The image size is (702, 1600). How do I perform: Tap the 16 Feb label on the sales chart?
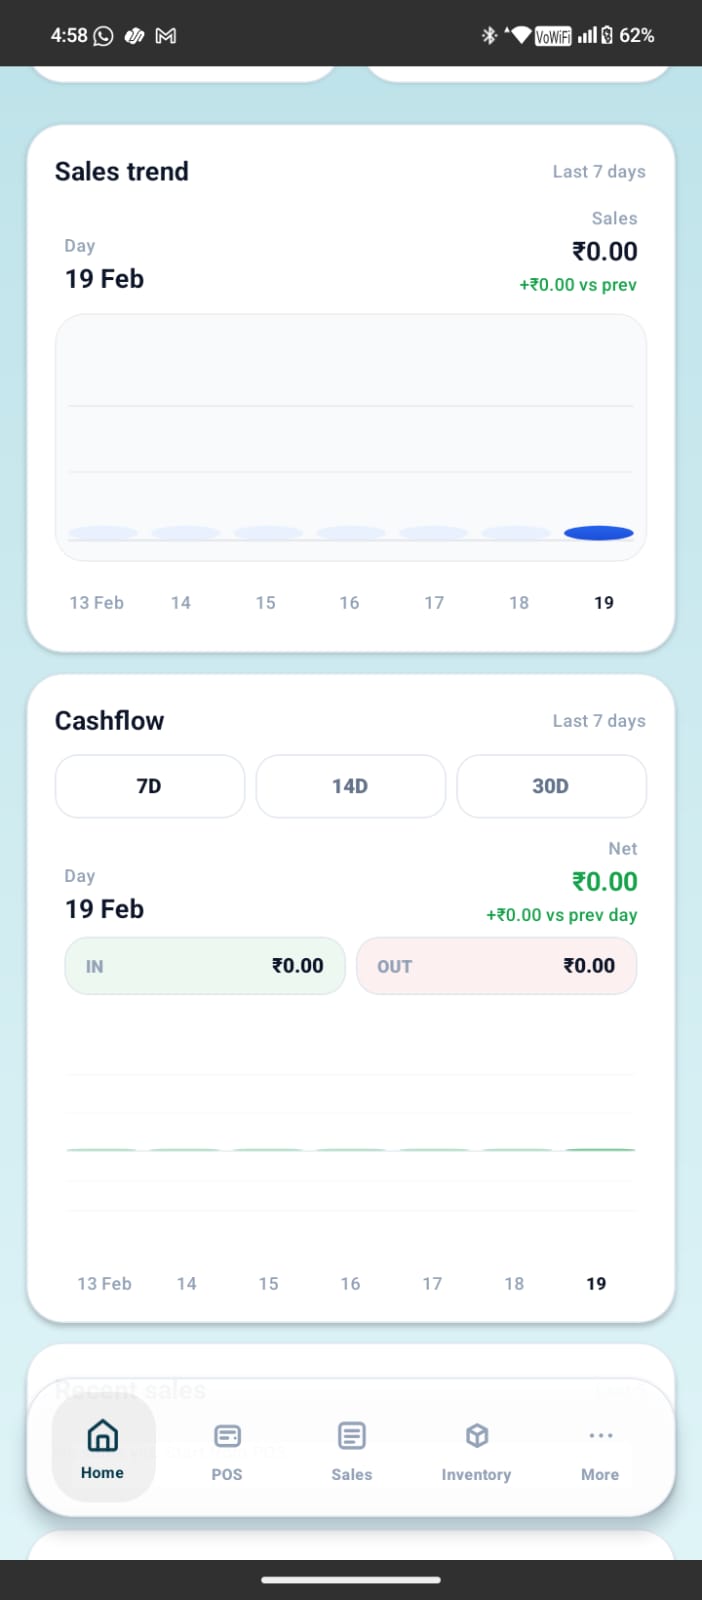coord(349,602)
